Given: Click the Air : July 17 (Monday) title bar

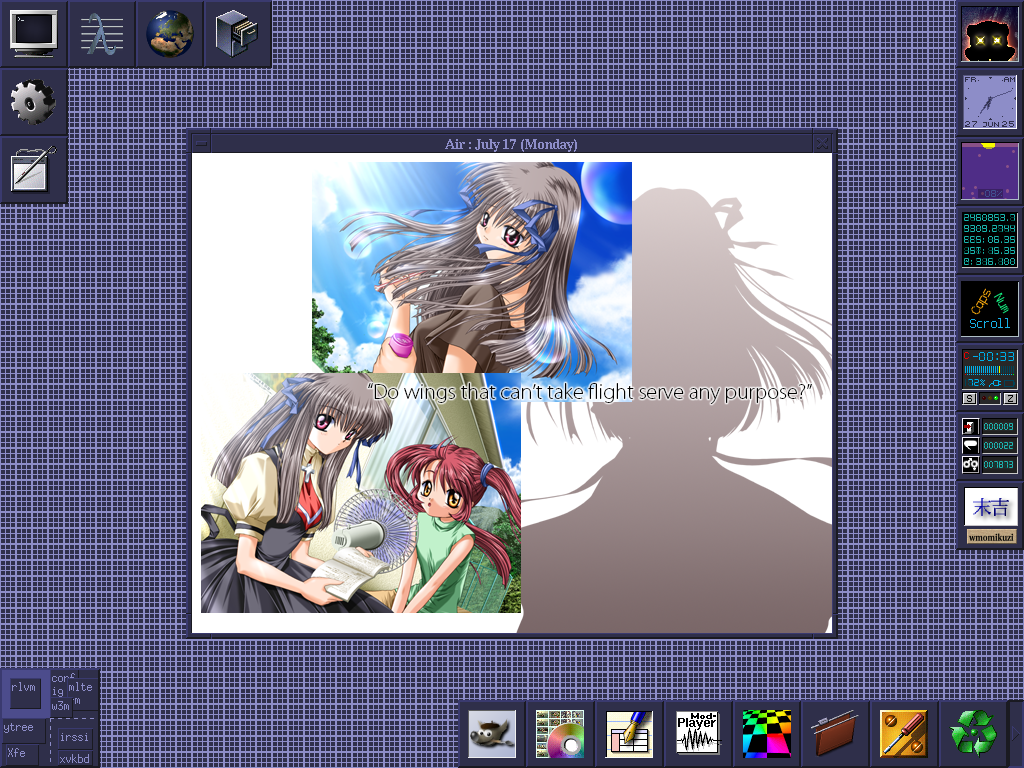Looking at the screenshot, I should click(511, 144).
